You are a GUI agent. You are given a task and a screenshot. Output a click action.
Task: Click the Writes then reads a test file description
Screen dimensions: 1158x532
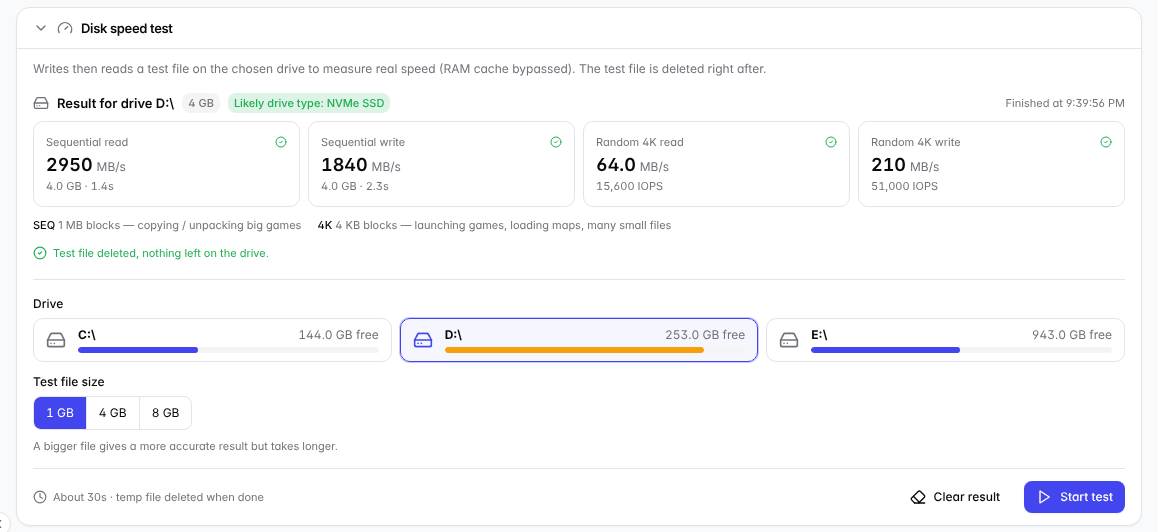click(x=400, y=69)
